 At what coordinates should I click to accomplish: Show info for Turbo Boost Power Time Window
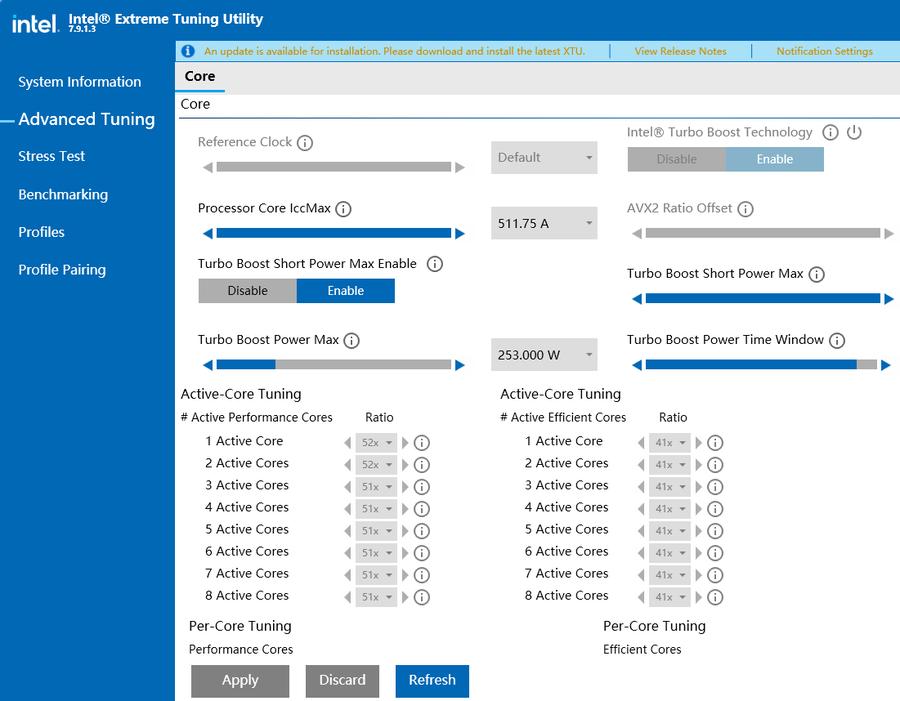click(837, 341)
